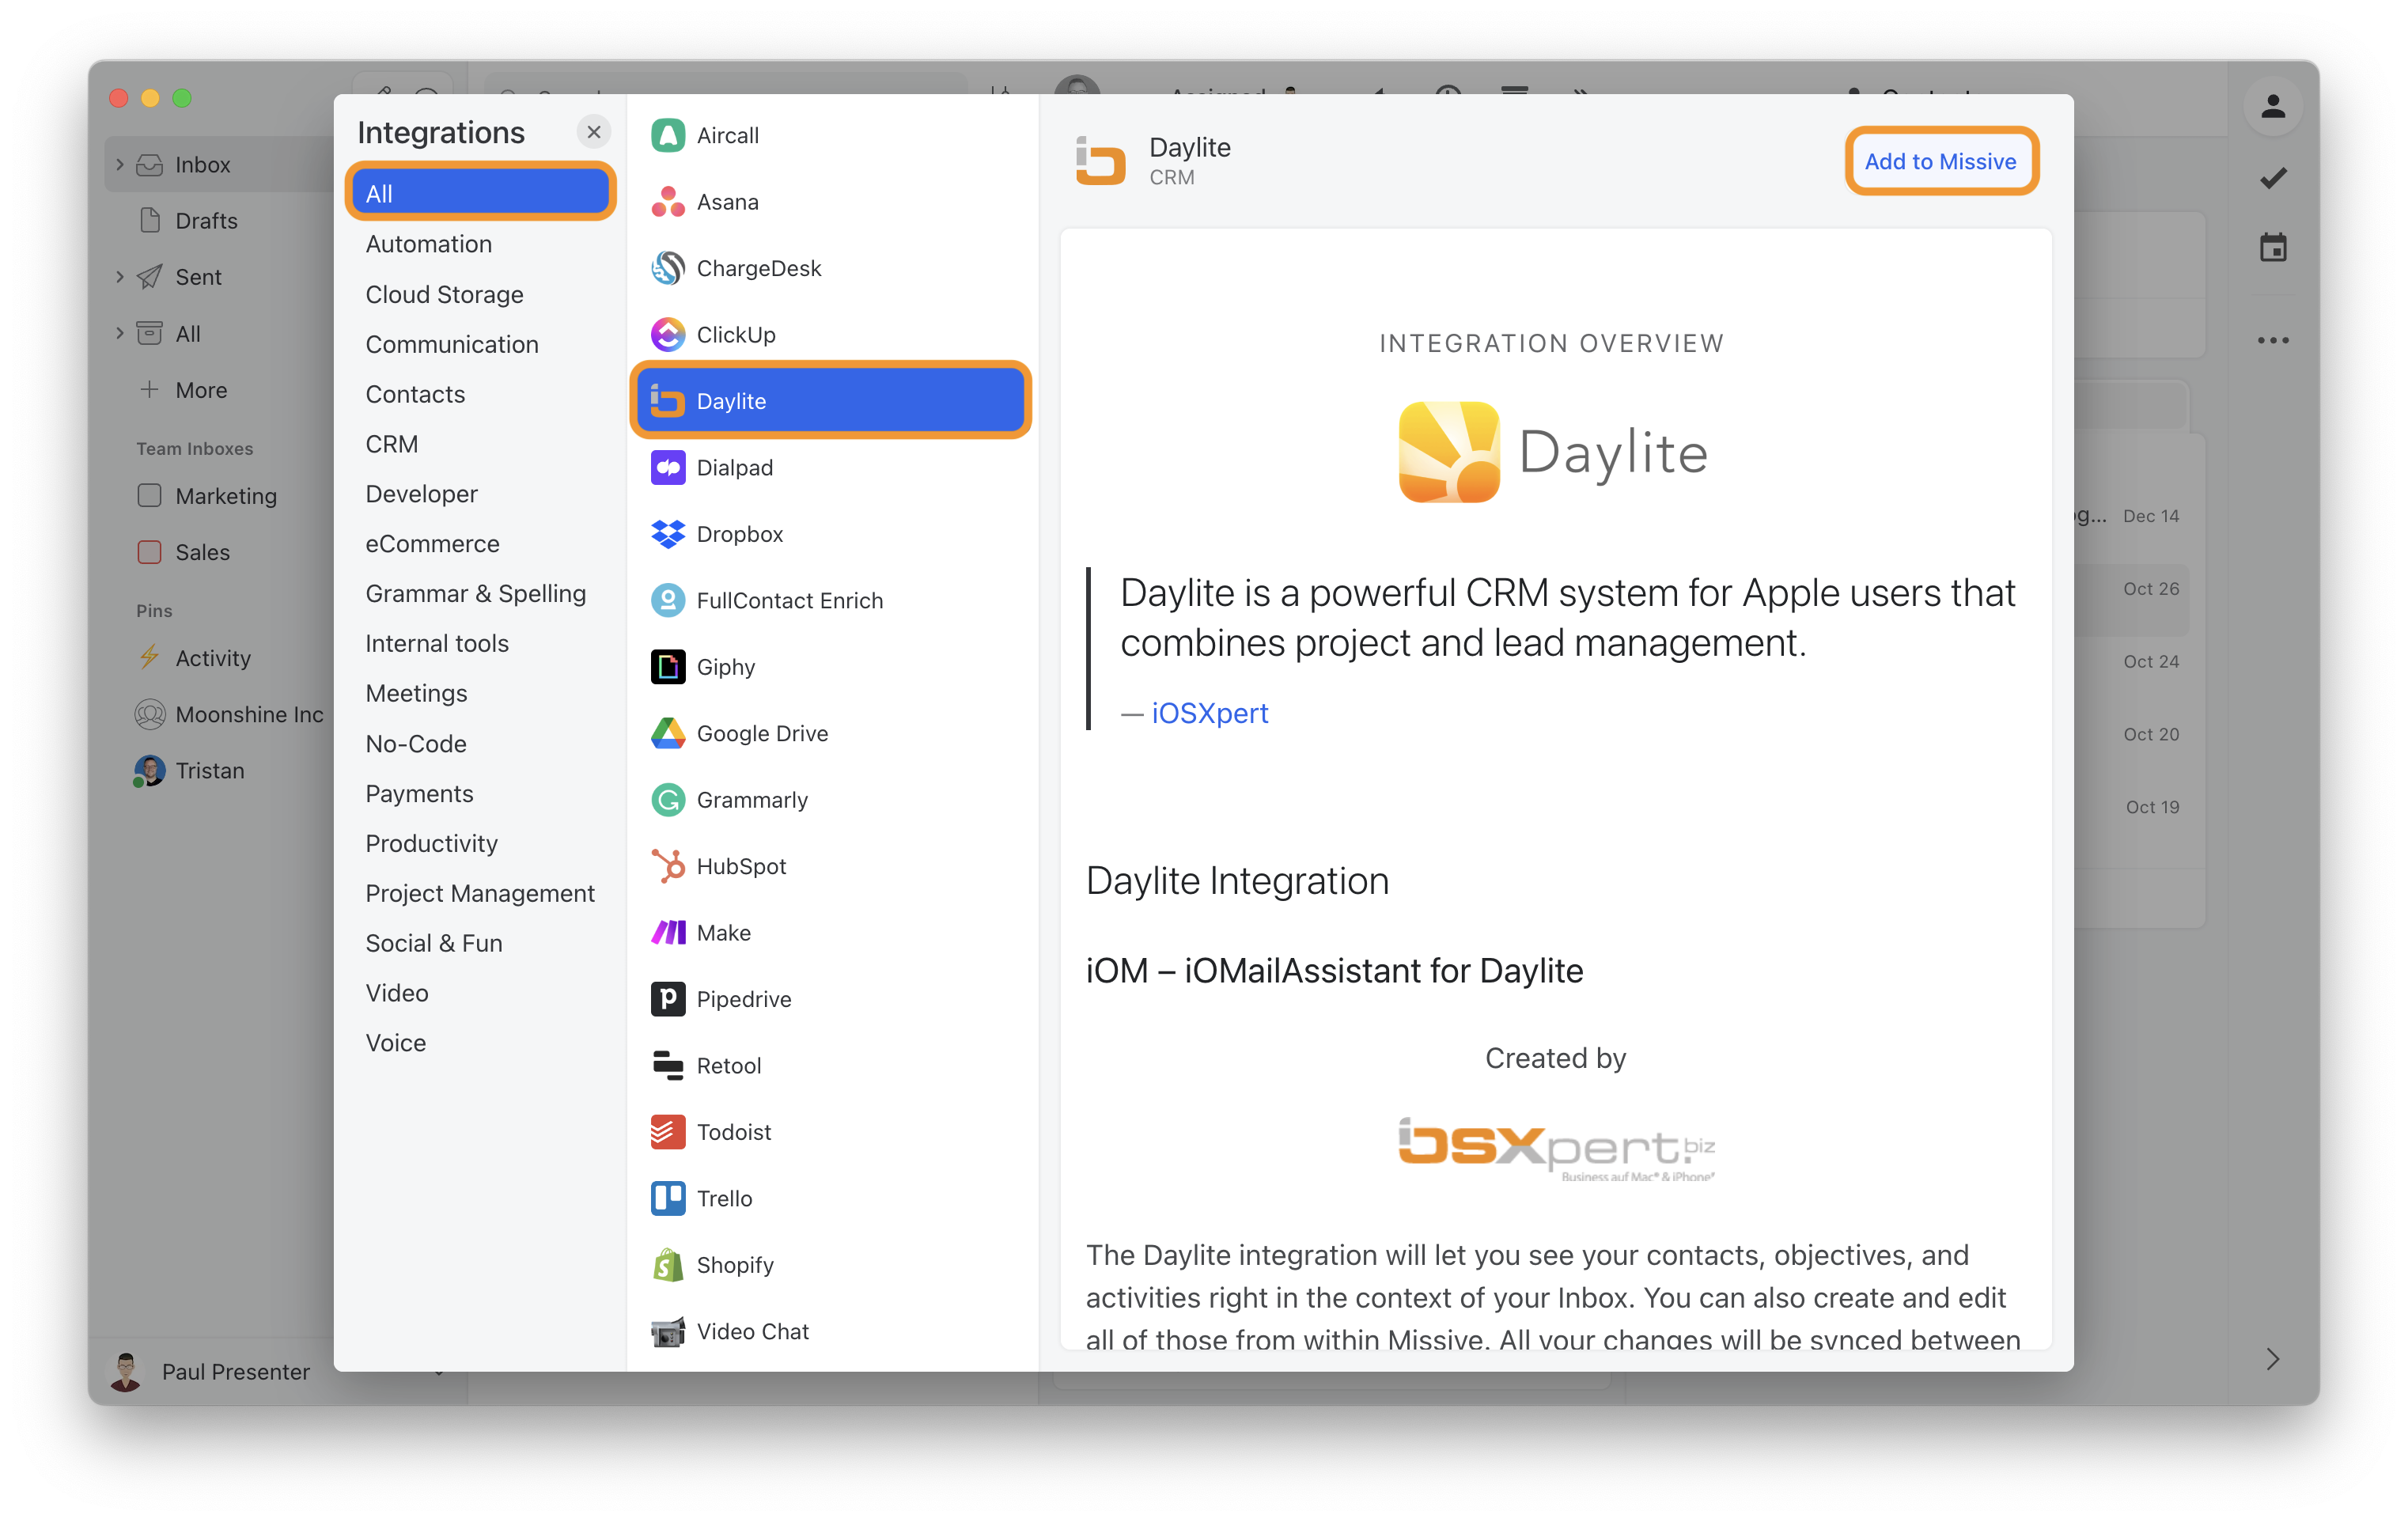Click the checkmark tasks icon in right rail

click(2273, 177)
